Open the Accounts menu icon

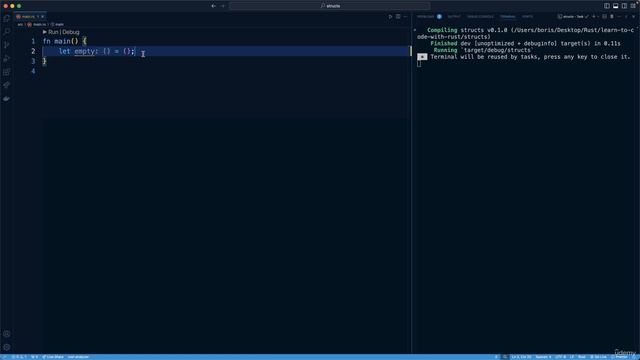click(7, 334)
